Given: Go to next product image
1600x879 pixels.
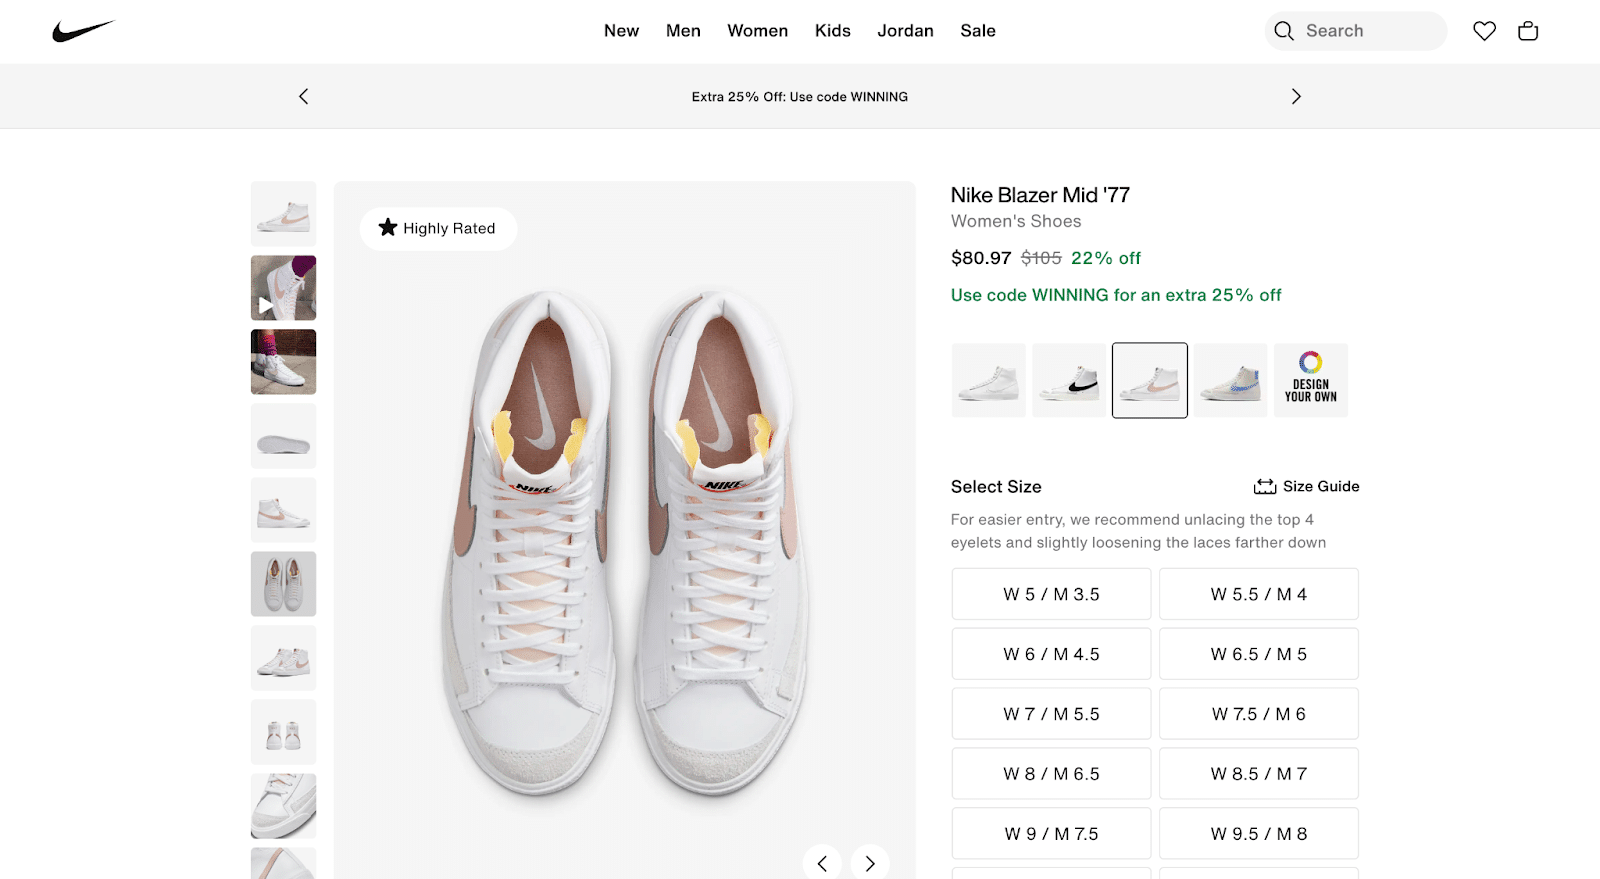Looking at the screenshot, I should (x=870, y=863).
